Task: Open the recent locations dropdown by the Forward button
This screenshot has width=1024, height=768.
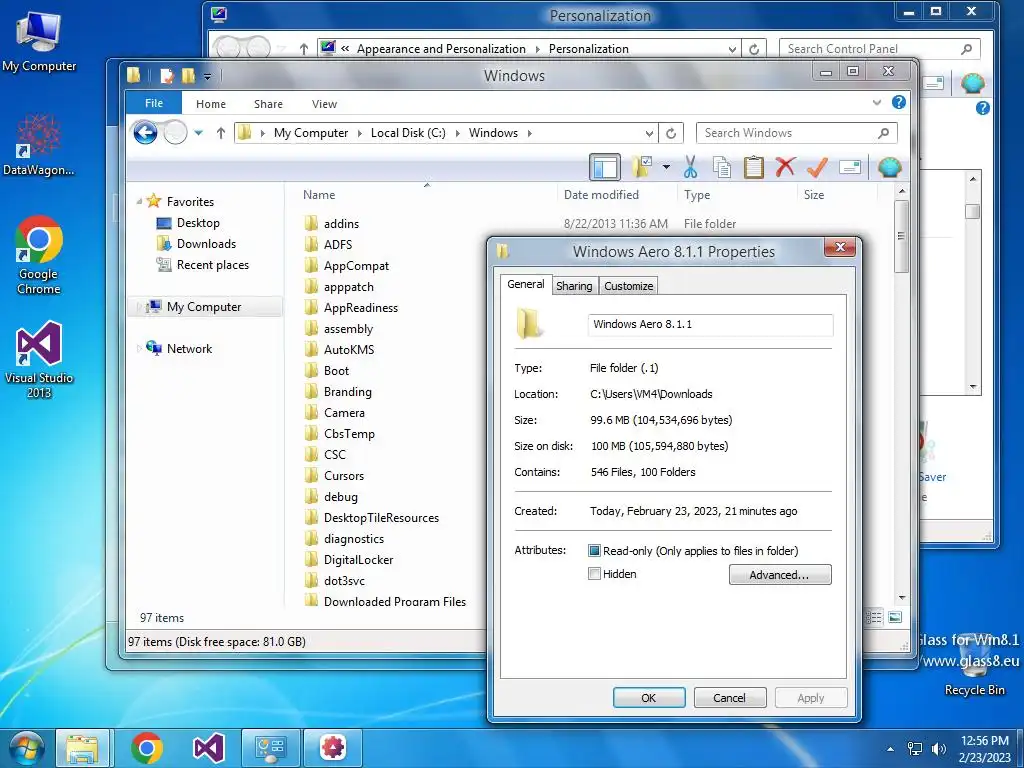Action: point(199,133)
